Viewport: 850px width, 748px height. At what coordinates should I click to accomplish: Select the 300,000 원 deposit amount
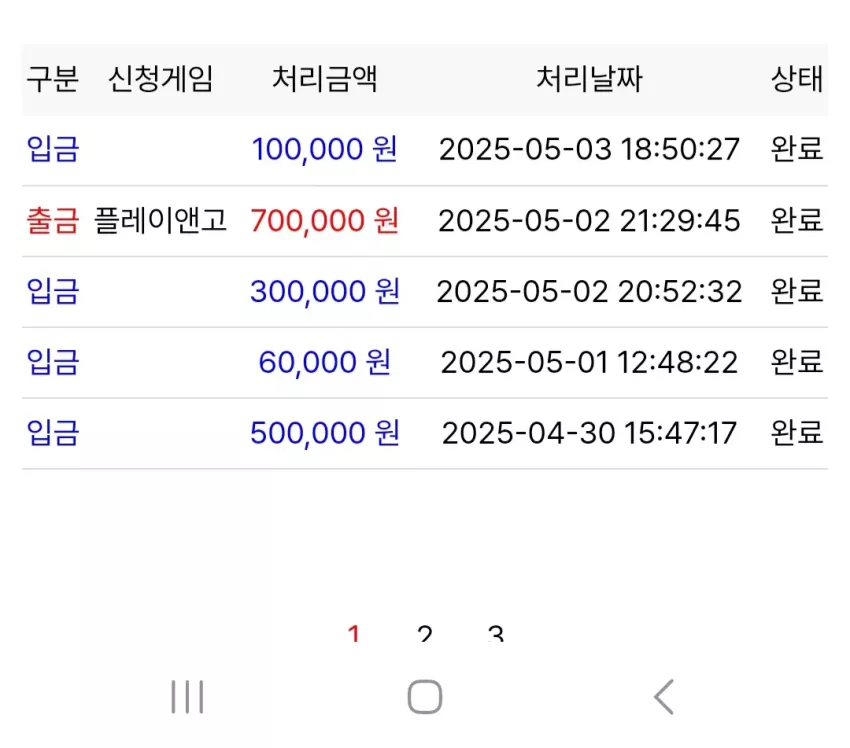(325, 292)
